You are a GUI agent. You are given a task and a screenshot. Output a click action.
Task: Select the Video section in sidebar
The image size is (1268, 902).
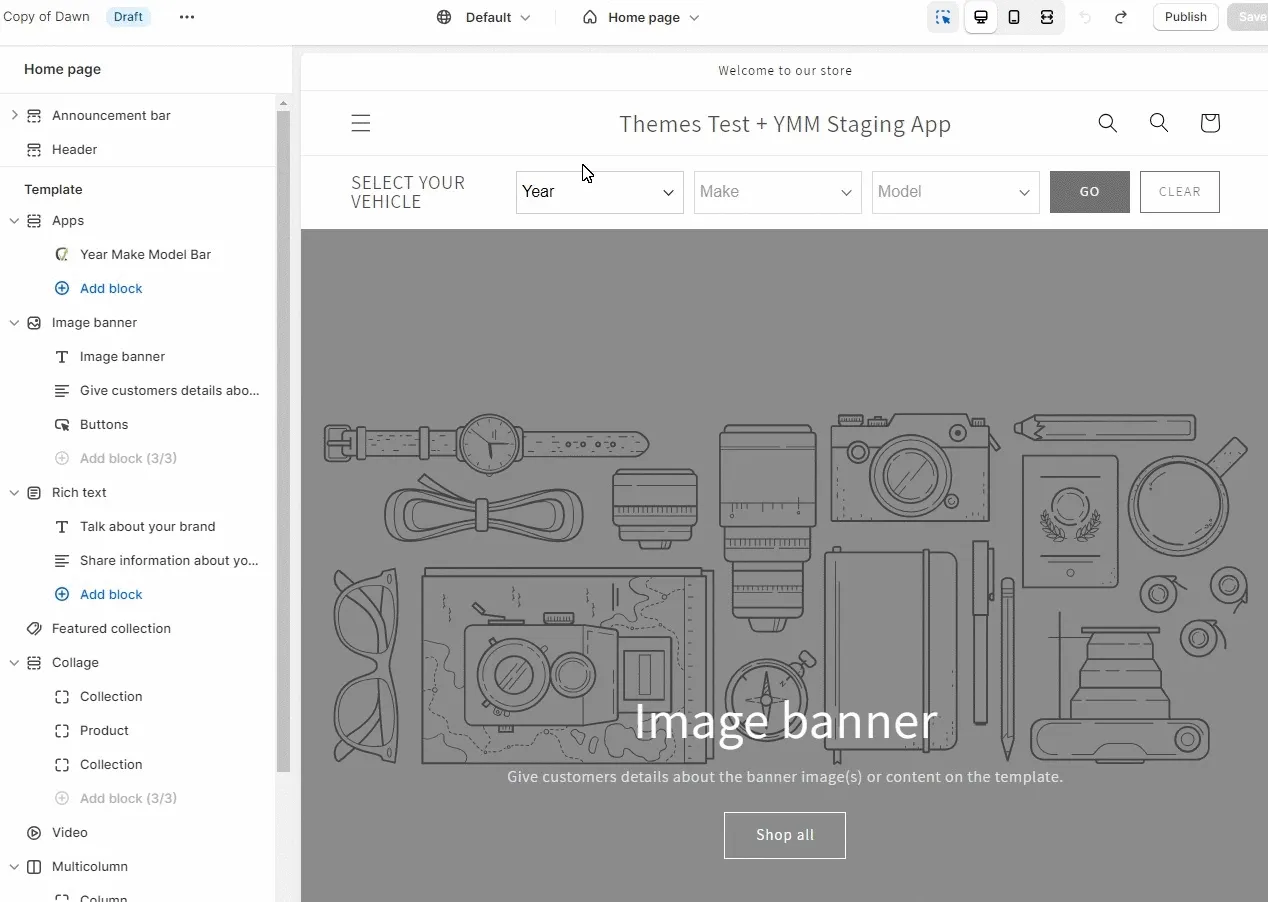70,832
